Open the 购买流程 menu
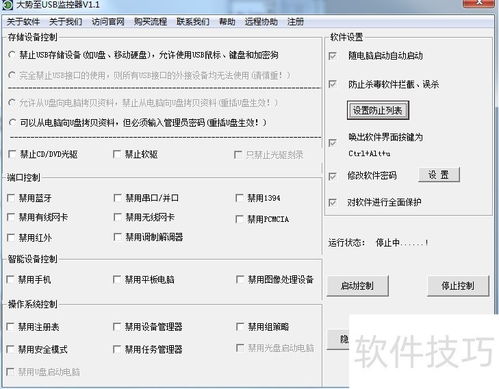This screenshot has height=389, width=499. [x=150, y=22]
